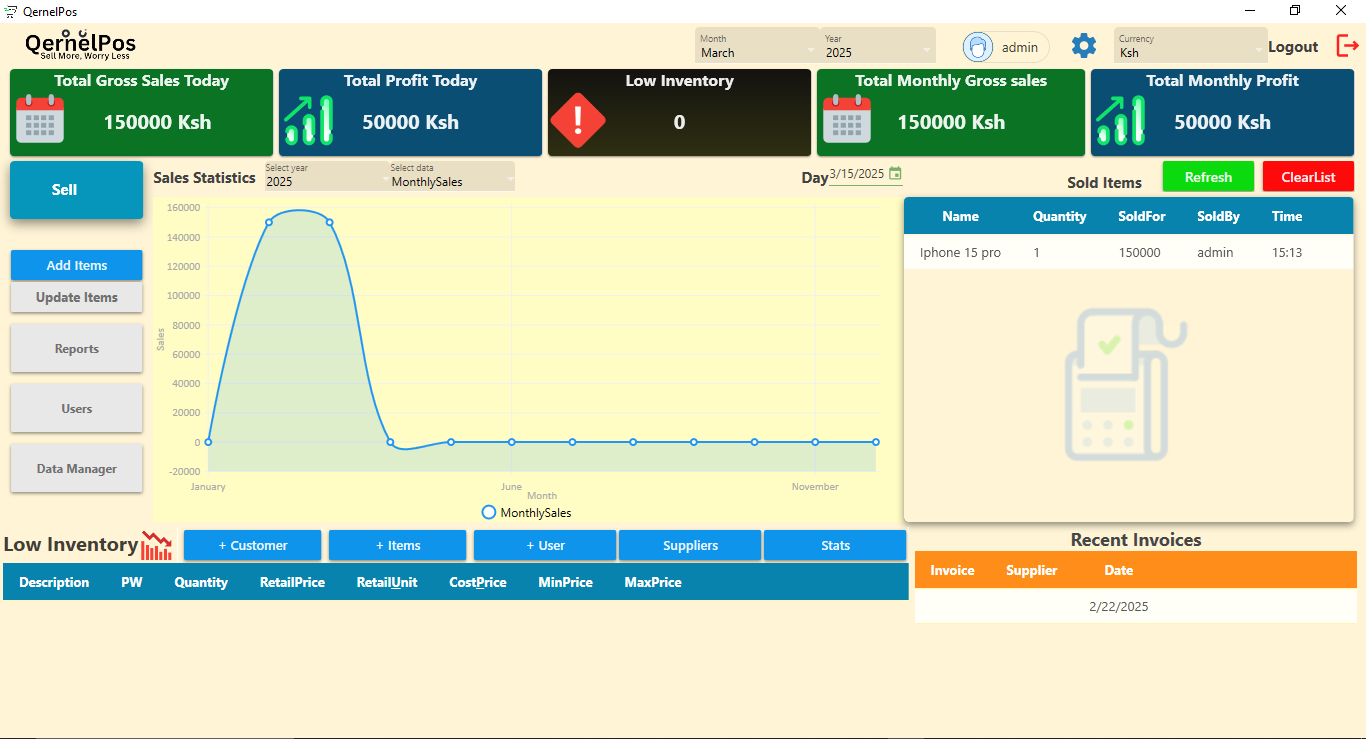
Task: Expand the Currency dropdown showing Ksh
Action: point(1190,46)
